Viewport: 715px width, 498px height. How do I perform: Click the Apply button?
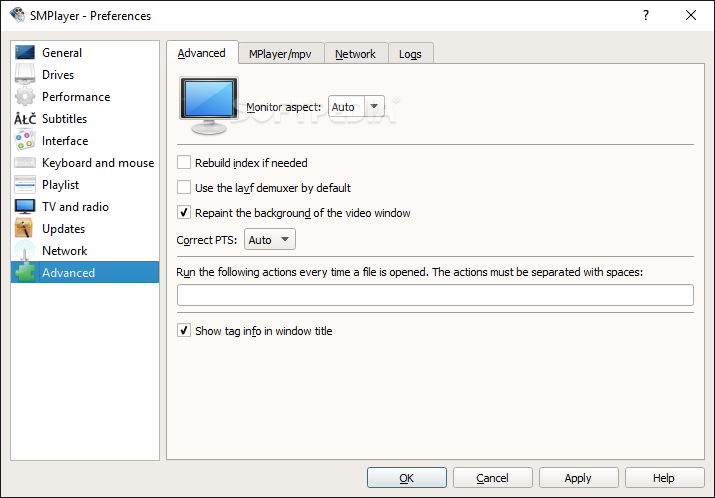click(x=578, y=477)
